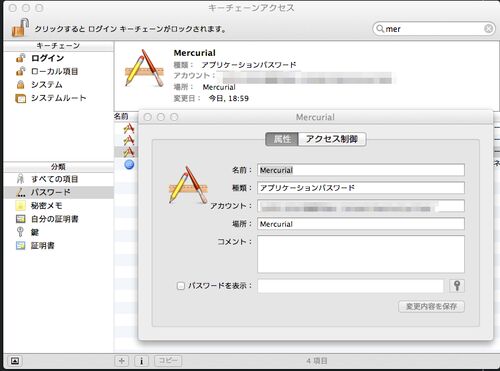Click the Mercurial item title in header

click(195, 53)
